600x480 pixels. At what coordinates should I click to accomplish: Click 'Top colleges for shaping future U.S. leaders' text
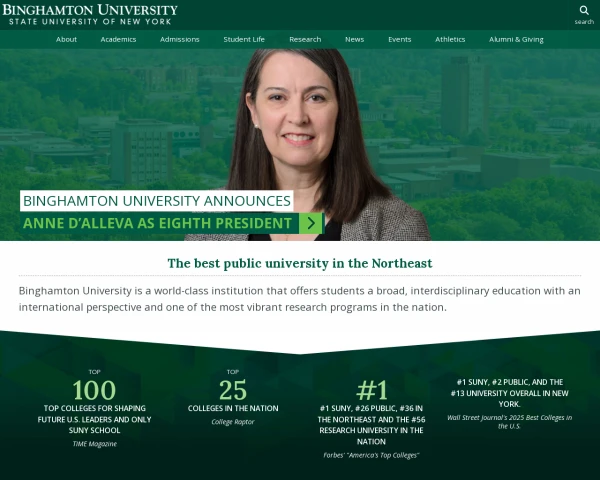point(95,419)
